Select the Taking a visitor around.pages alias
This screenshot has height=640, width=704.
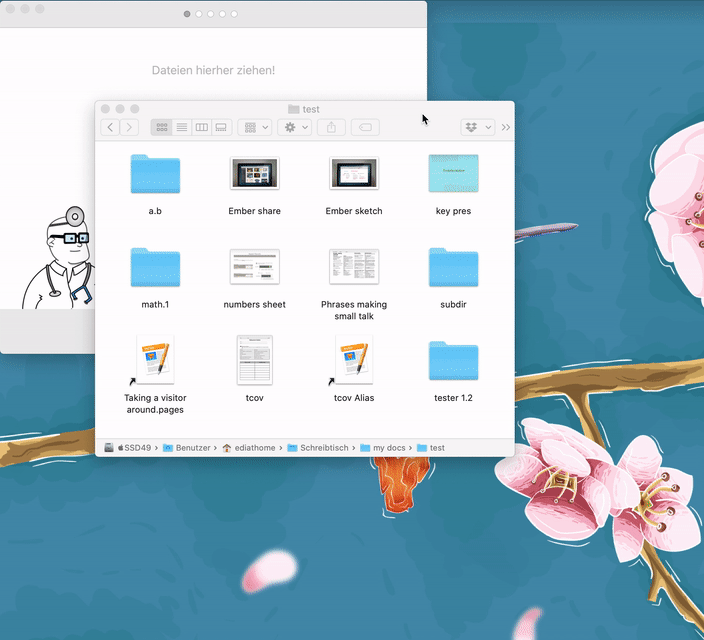[x=155, y=360]
